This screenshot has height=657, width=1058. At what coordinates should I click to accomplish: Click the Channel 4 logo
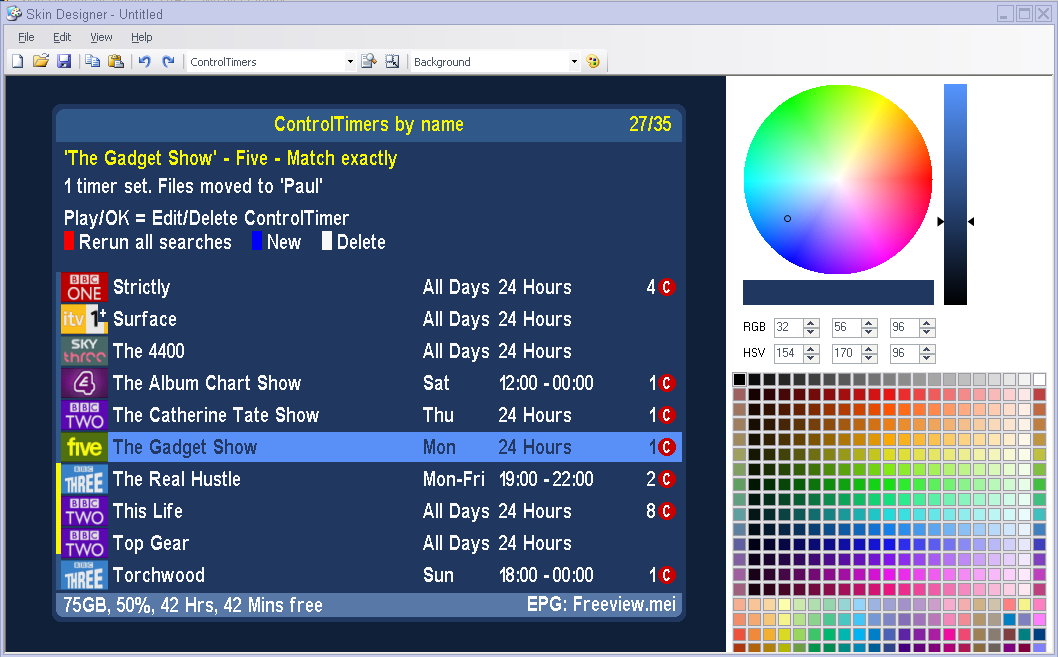[84, 383]
